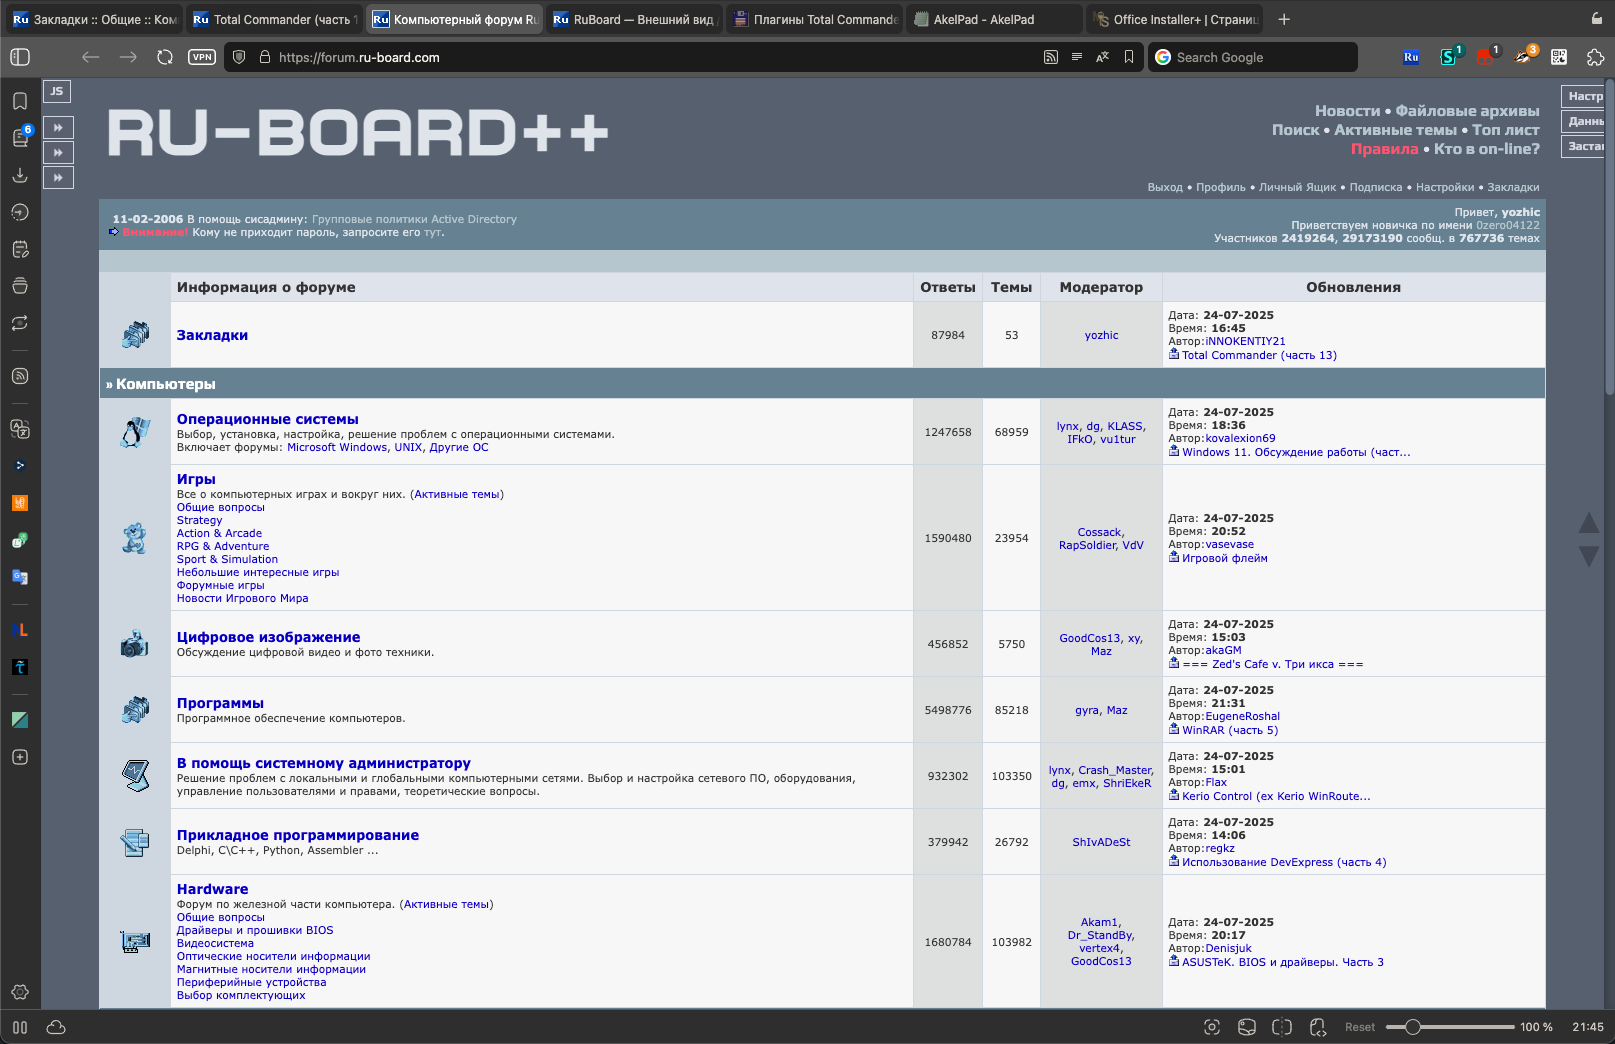Open the Ru extension icon

point(1411,57)
